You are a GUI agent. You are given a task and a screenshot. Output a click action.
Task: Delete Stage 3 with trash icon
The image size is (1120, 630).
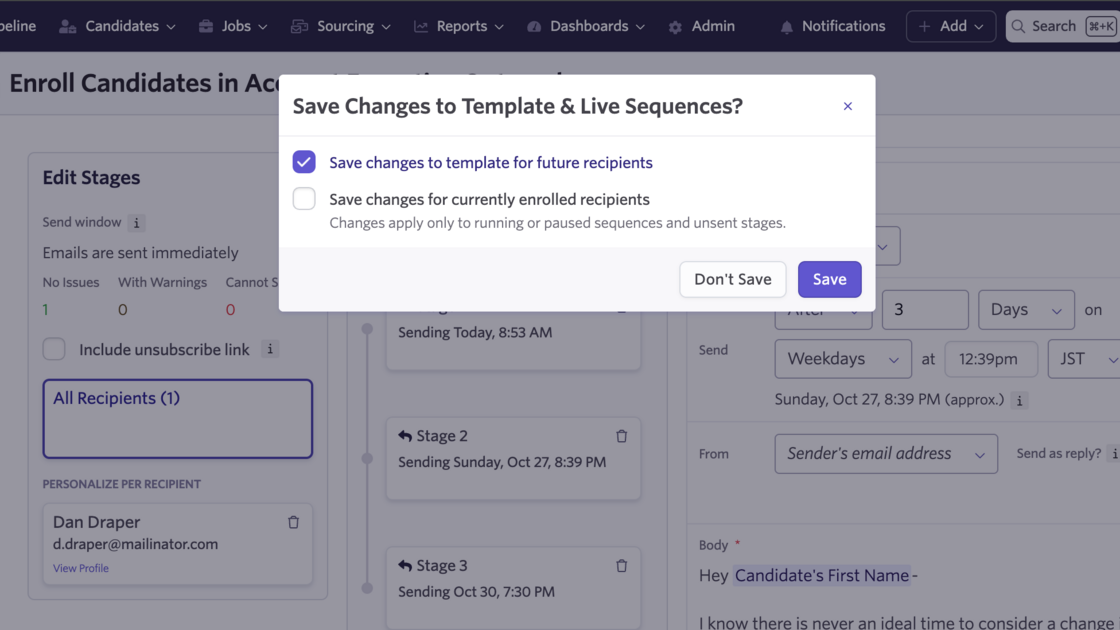tap(621, 566)
